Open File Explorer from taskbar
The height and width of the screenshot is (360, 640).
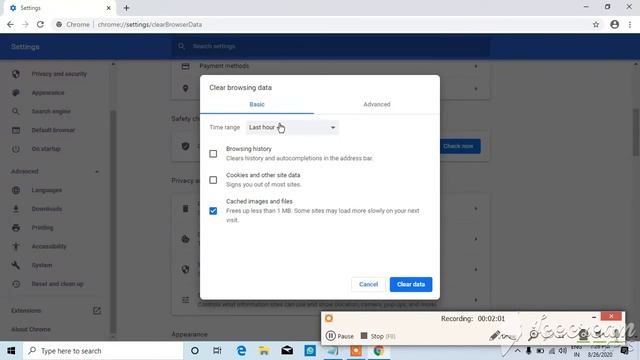pyautogui.click(x=264, y=351)
